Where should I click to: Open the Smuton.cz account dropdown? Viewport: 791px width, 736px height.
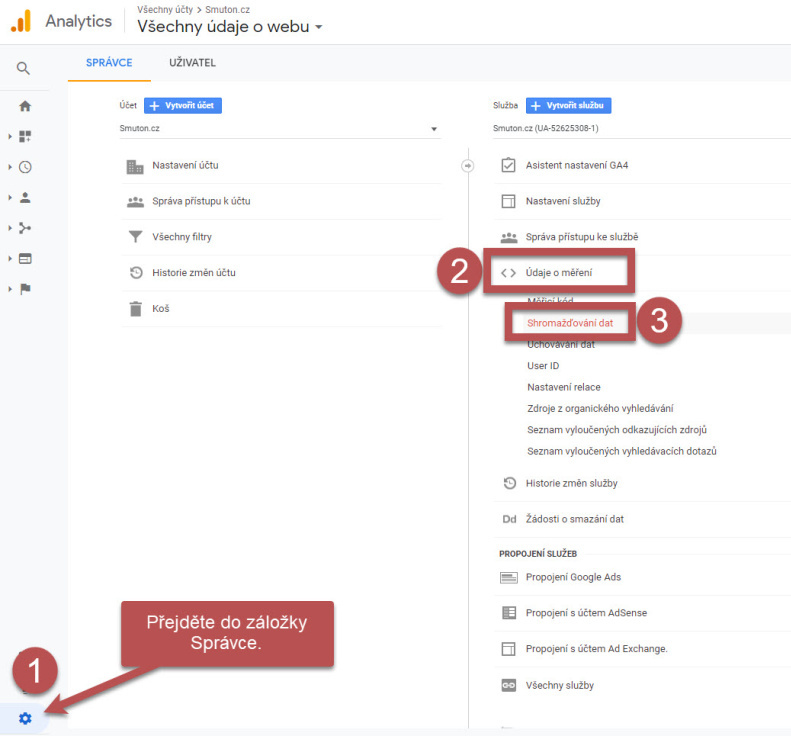280,129
